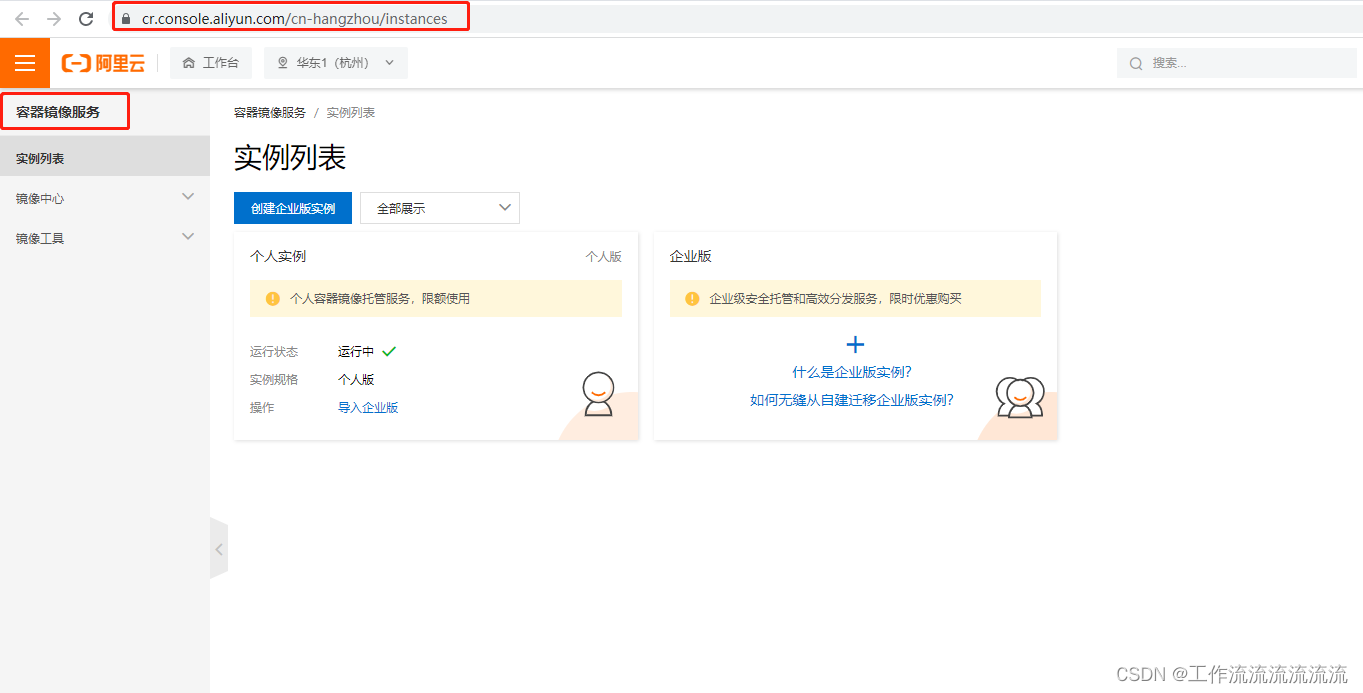
Task: Go forward in browser history
Action: (54, 19)
